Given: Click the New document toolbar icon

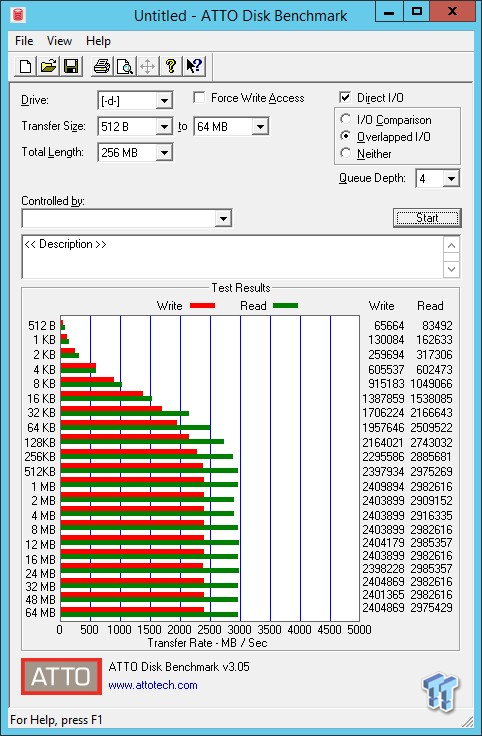Looking at the screenshot, I should [25, 66].
